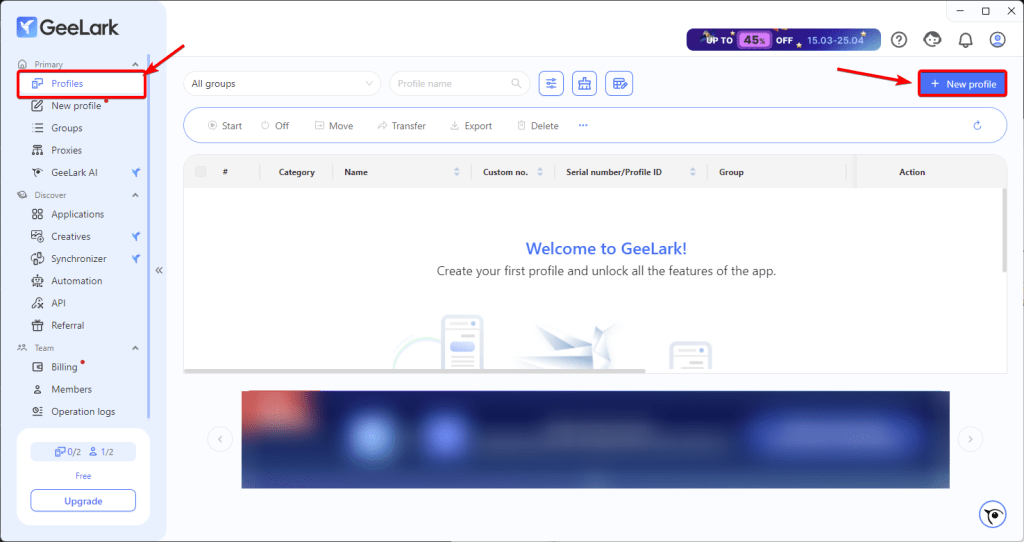
Task: Click Export in the action toolbar
Action: (471, 125)
